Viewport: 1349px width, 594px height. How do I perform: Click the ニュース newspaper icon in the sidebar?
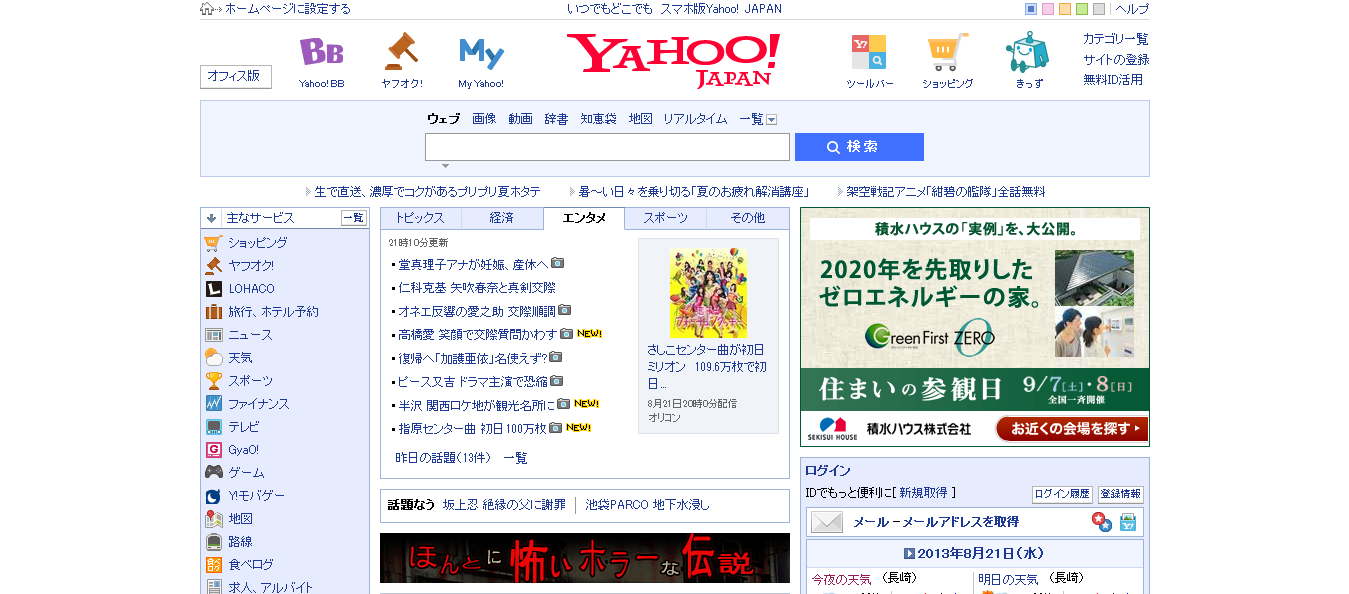click(x=213, y=335)
